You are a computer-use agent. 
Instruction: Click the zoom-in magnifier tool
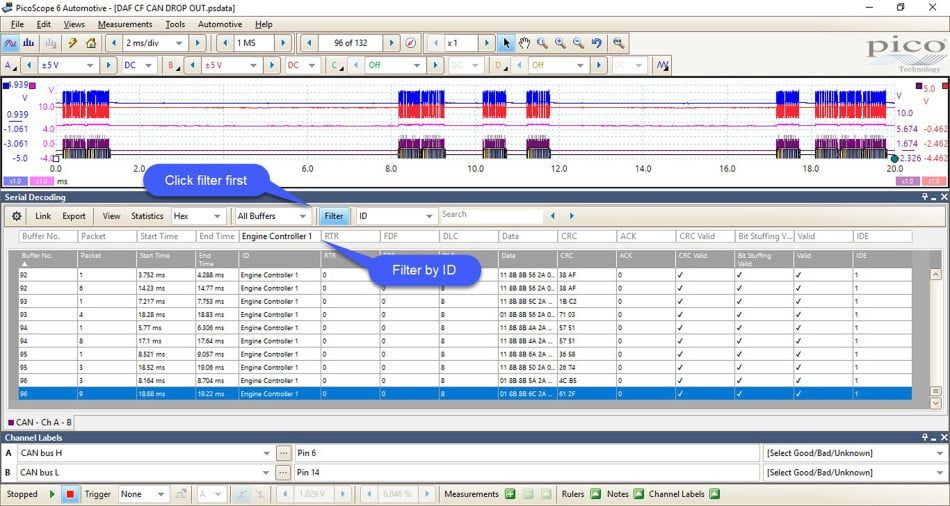[560, 43]
